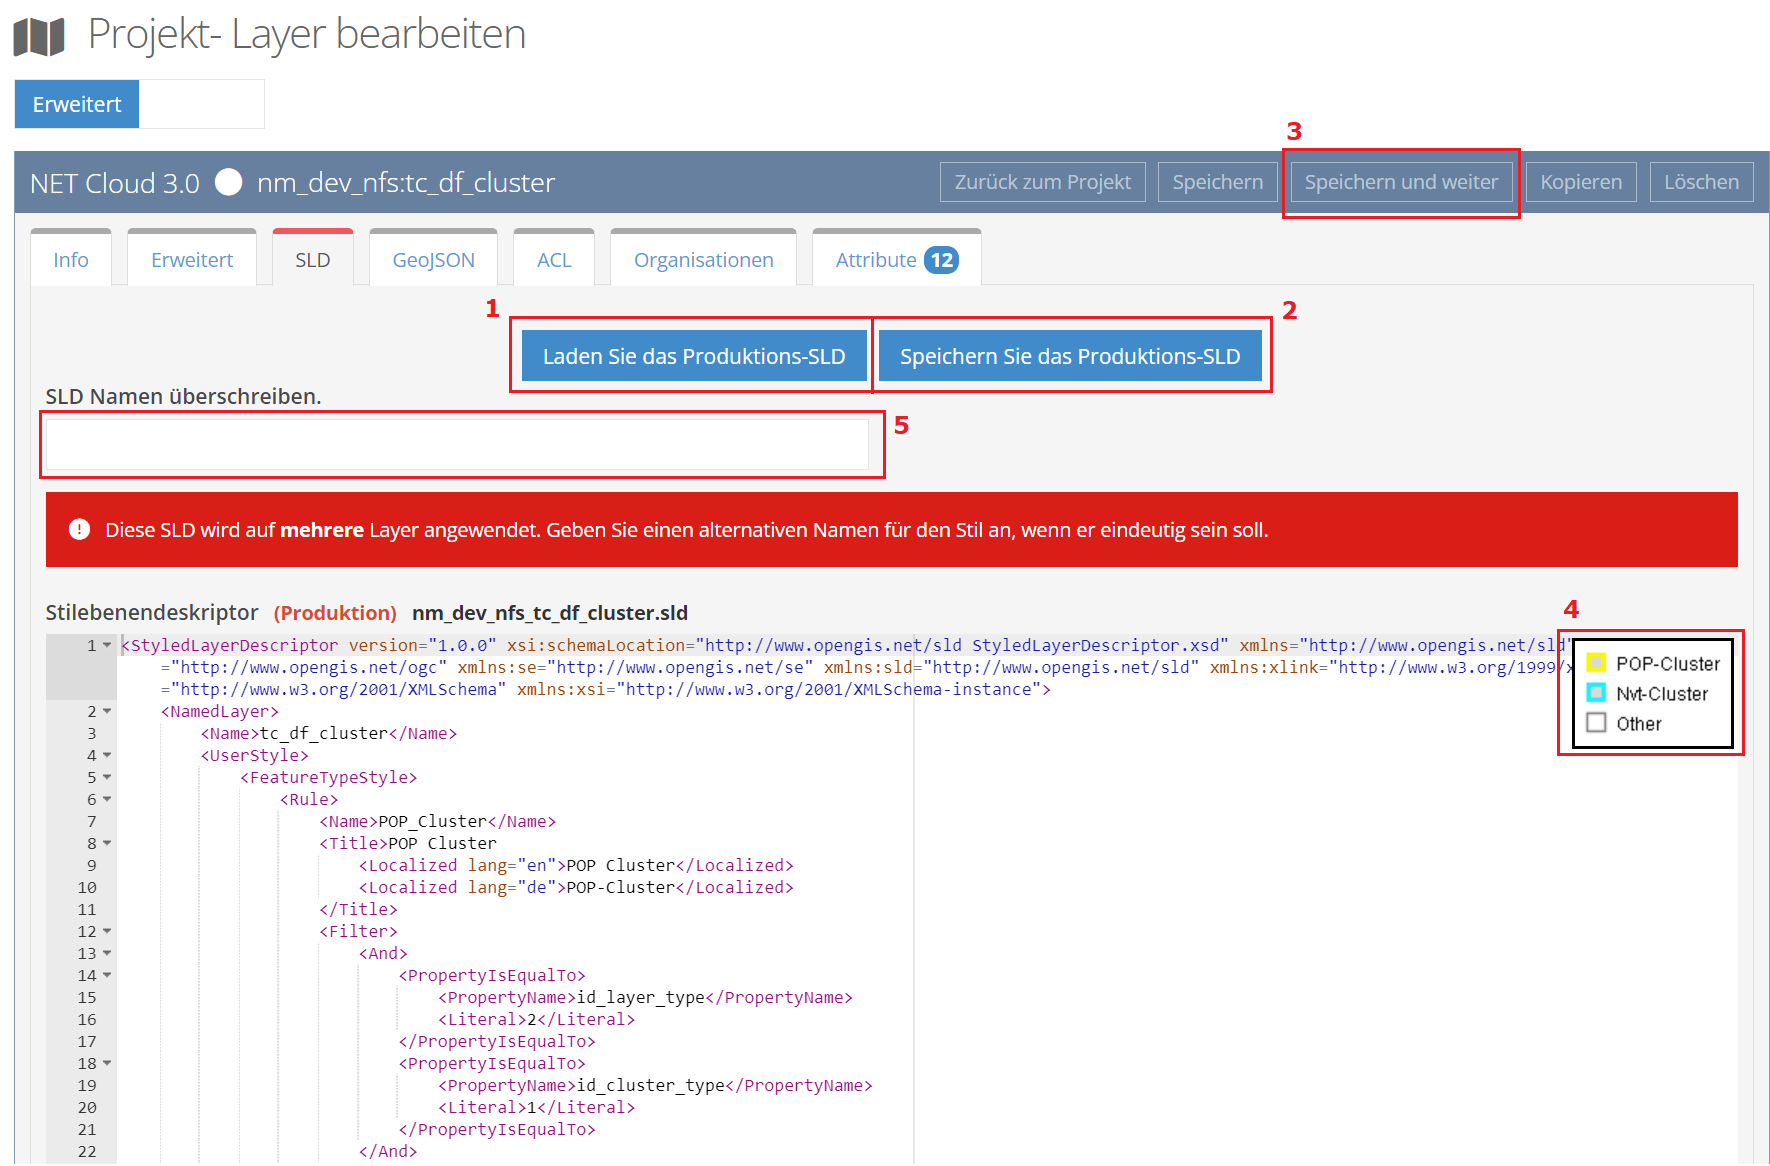
Task: Click Speichern Sie das Produktions-SLD button
Action: click(1069, 356)
